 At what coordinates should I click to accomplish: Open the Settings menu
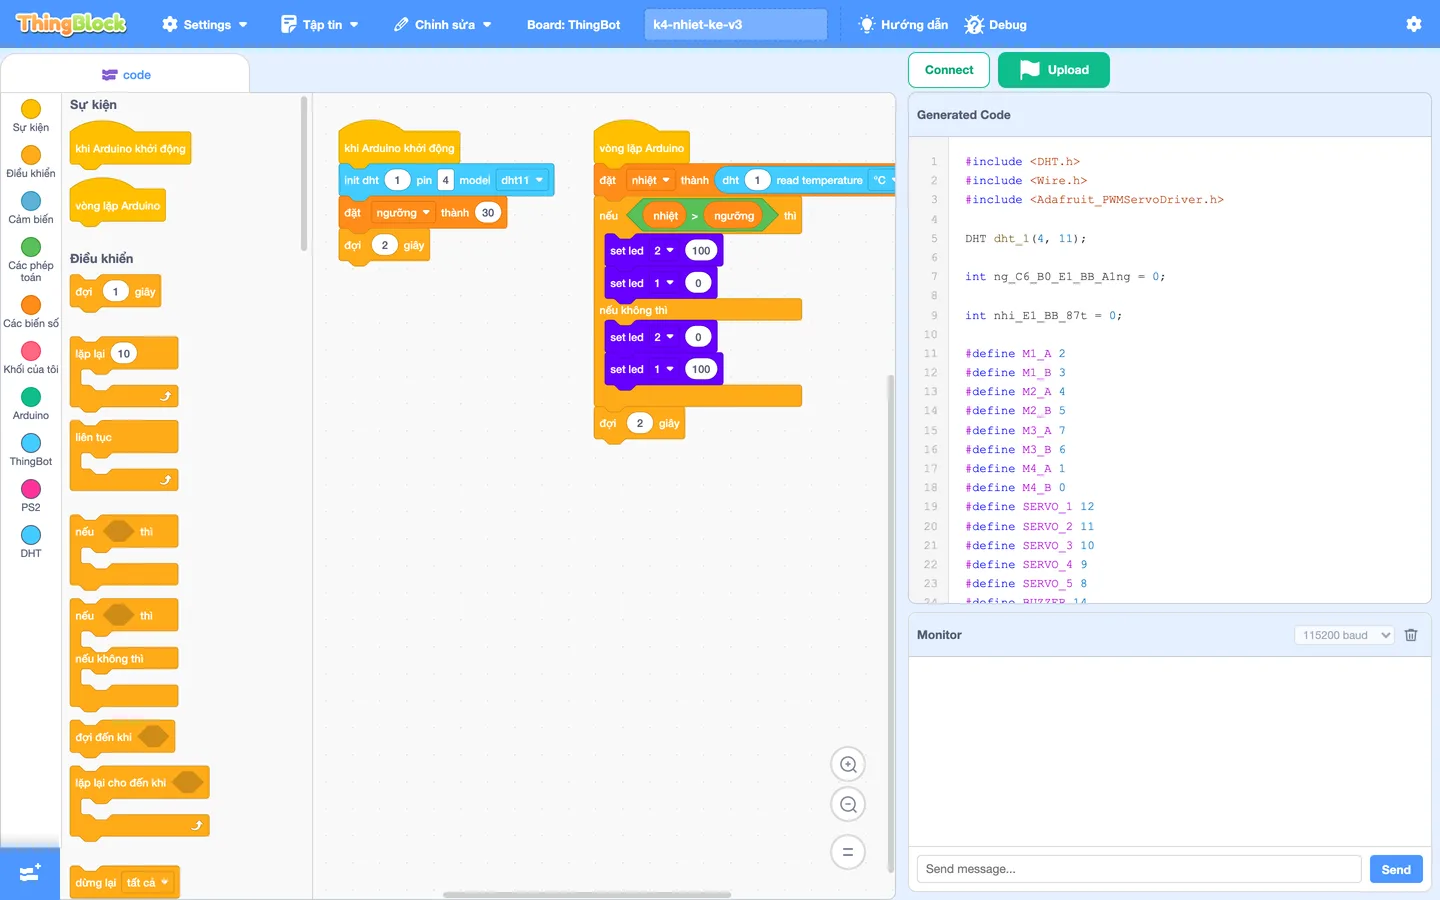(x=205, y=24)
